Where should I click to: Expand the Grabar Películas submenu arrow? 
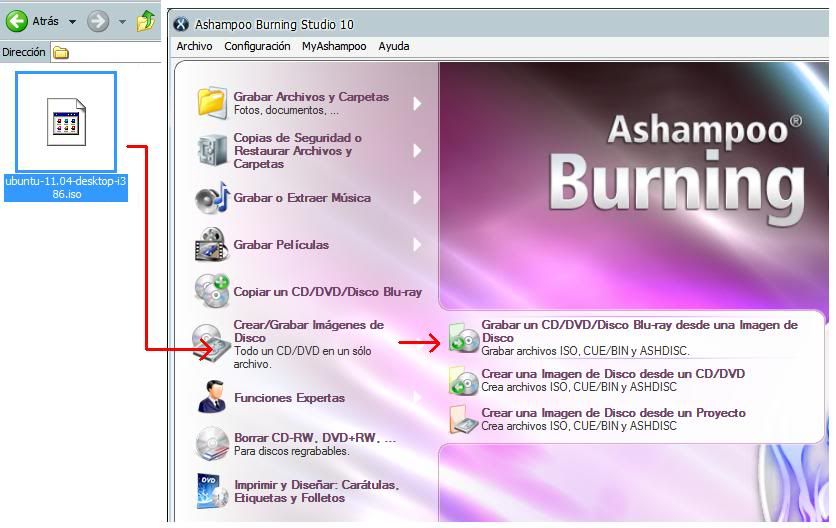click(417, 245)
